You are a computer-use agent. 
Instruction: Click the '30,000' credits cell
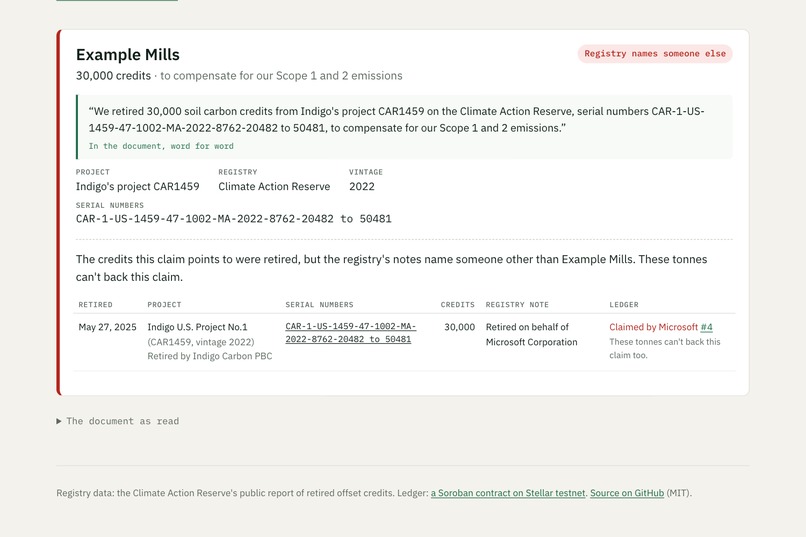pyautogui.click(x=460, y=327)
